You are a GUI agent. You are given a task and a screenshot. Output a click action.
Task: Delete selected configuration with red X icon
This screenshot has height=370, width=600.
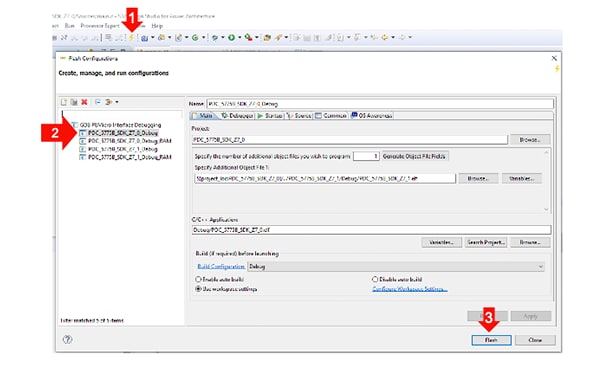(x=84, y=102)
